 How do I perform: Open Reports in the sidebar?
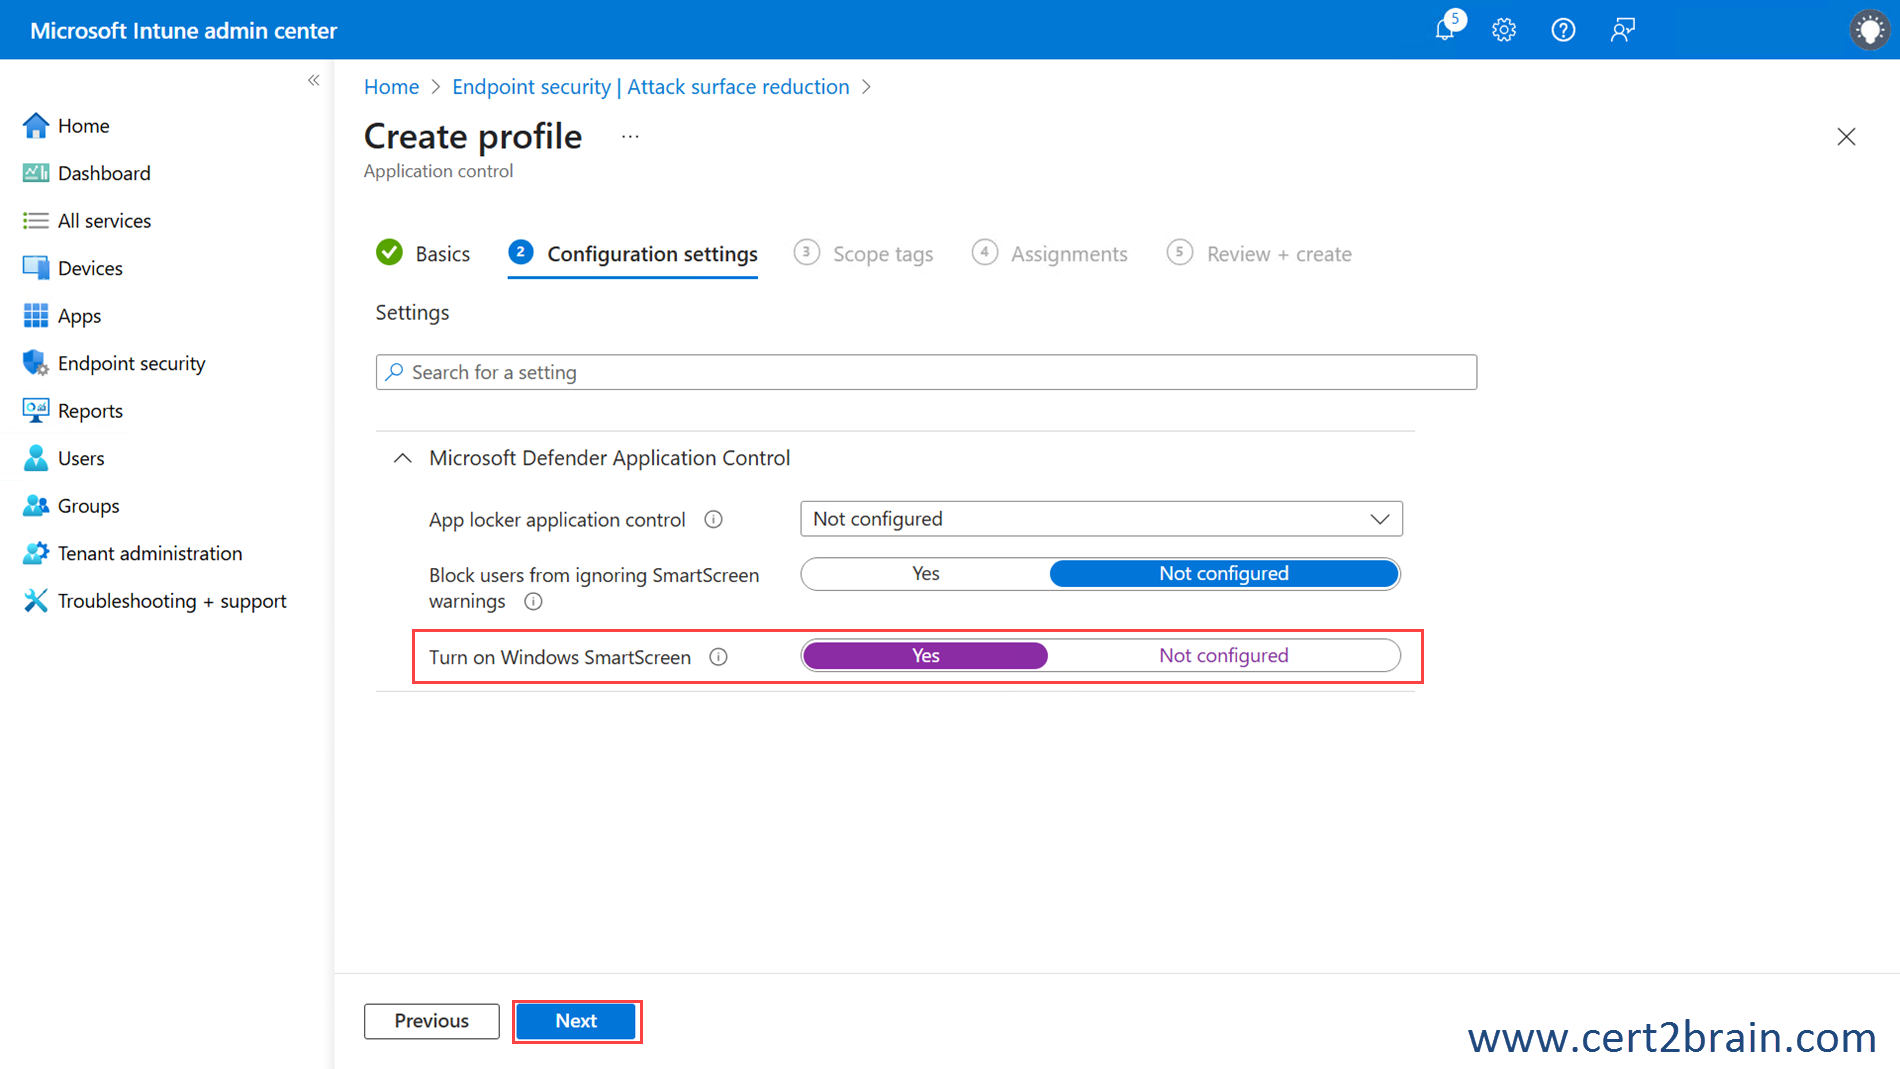tap(90, 410)
